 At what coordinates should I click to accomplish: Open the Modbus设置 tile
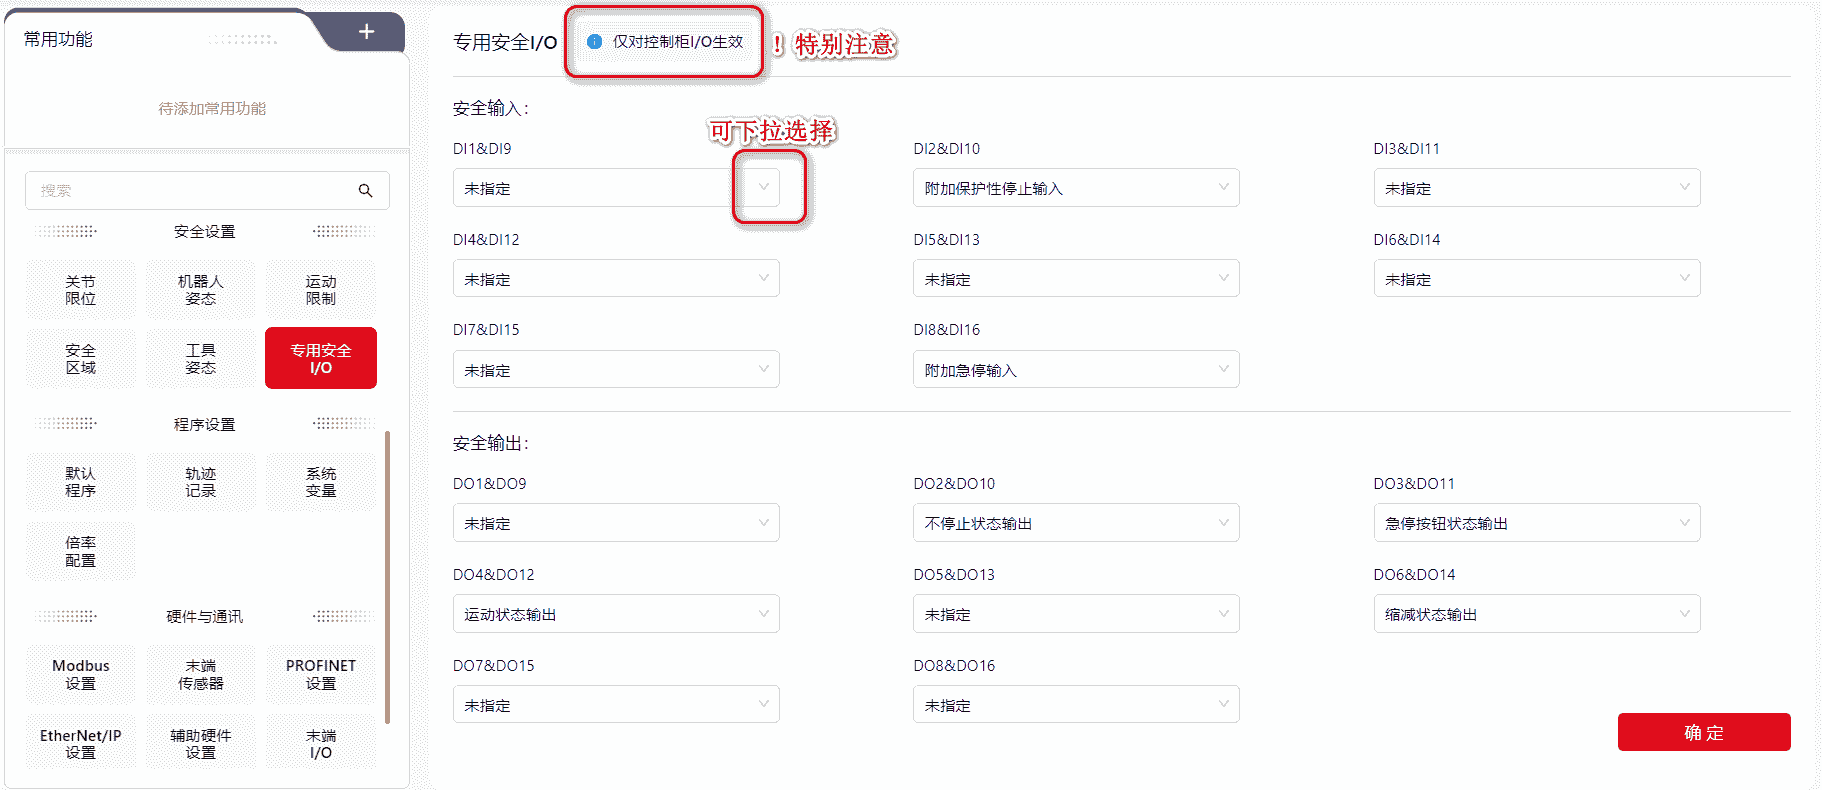pos(80,674)
